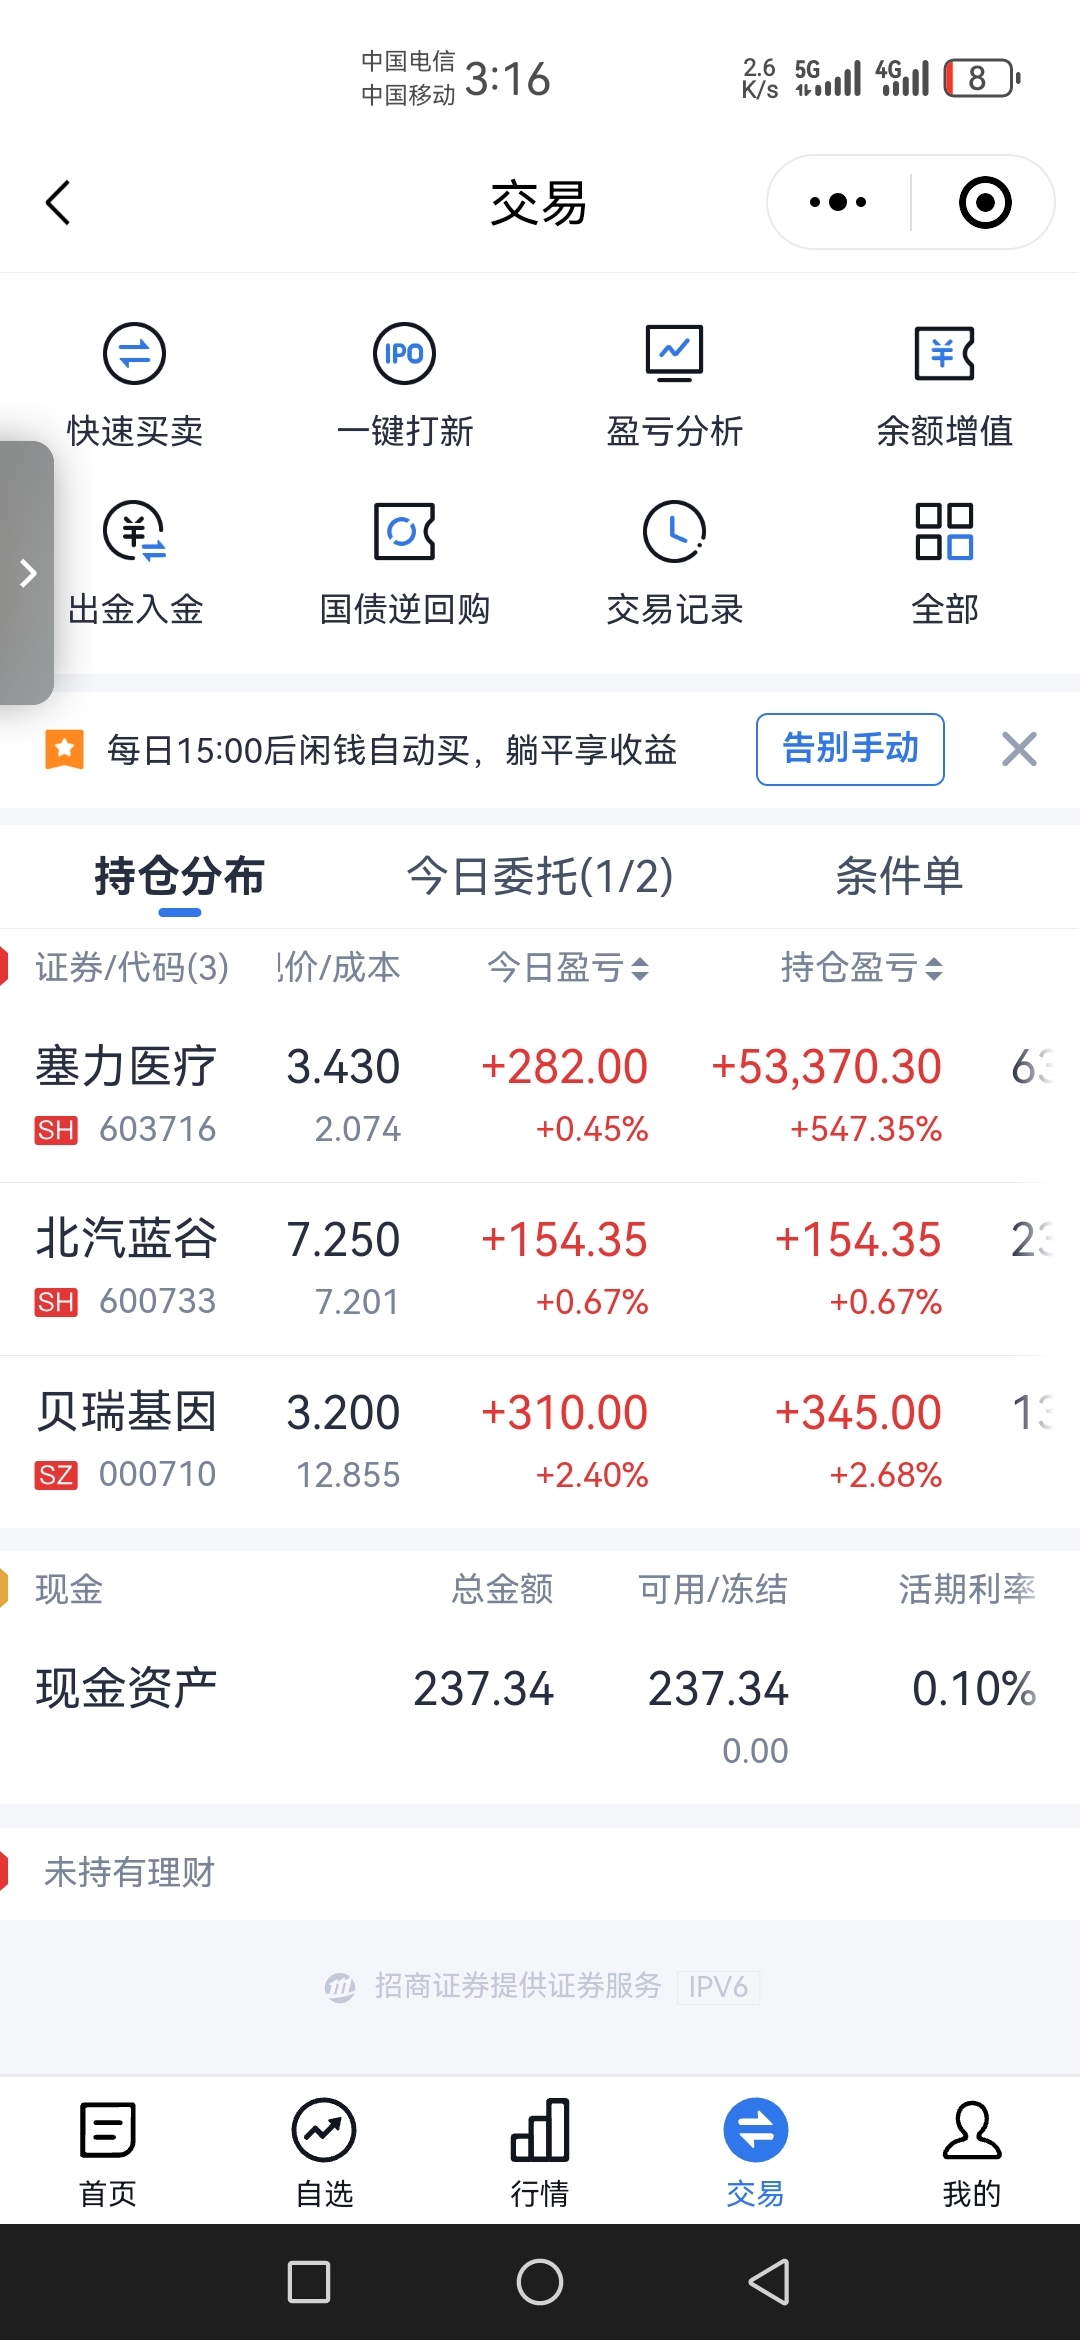Open the mini-program three-dots menu
1080x2340 pixels.
point(838,203)
